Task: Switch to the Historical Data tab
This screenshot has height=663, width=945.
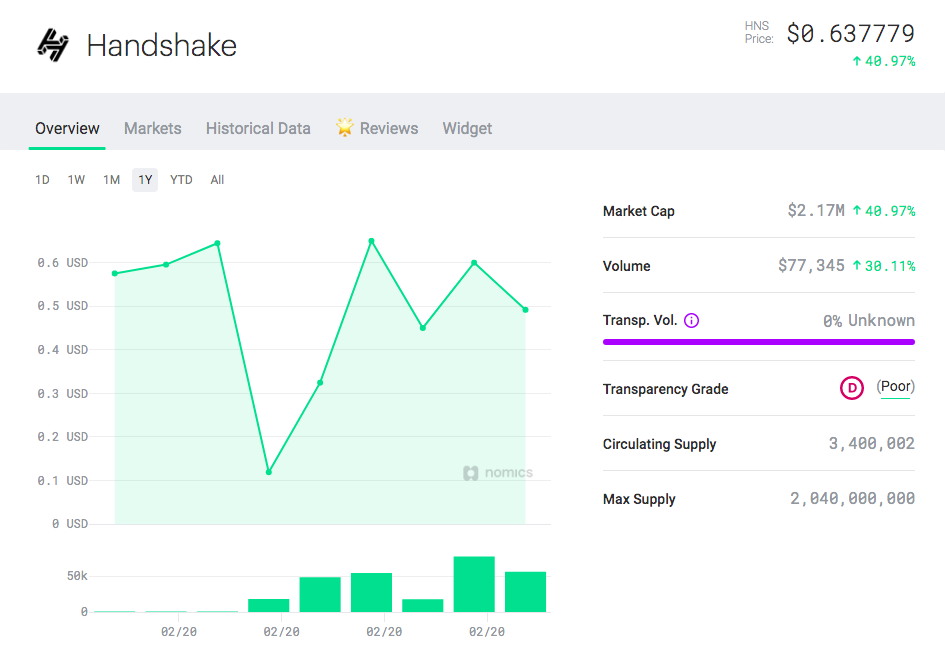Action: coord(258,128)
